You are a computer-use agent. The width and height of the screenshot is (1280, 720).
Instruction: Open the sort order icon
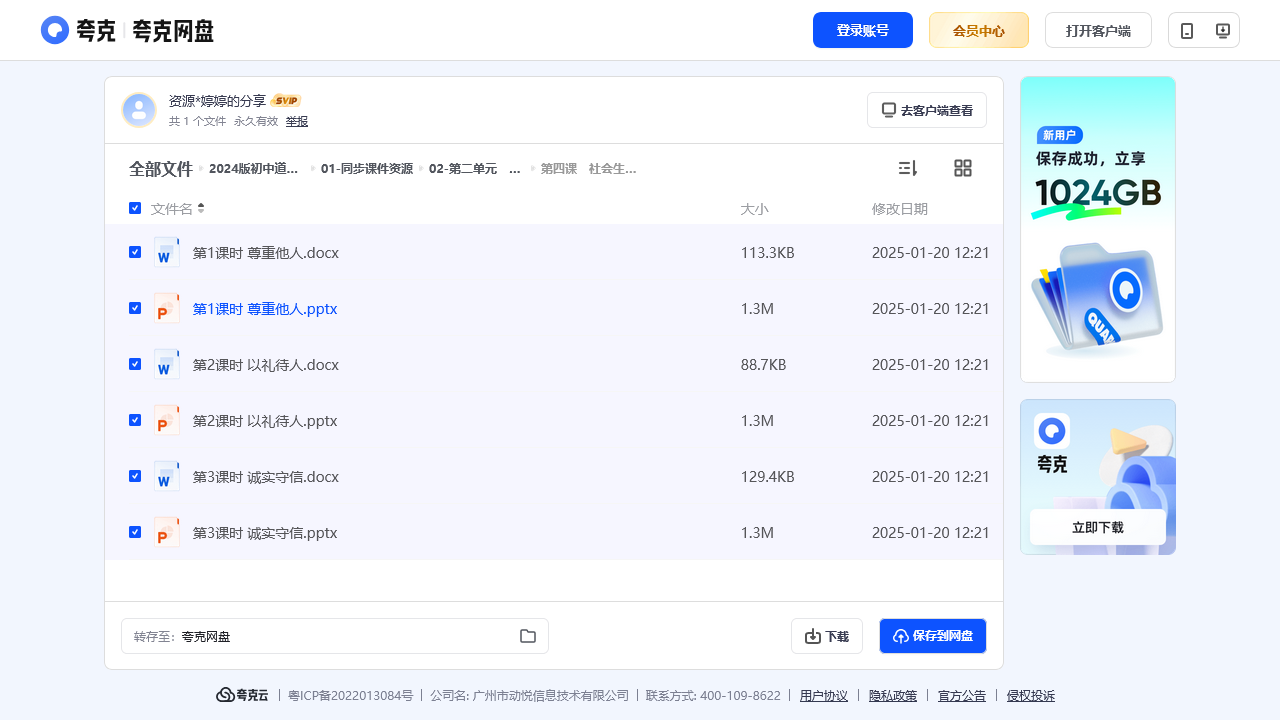coord(908,168)
